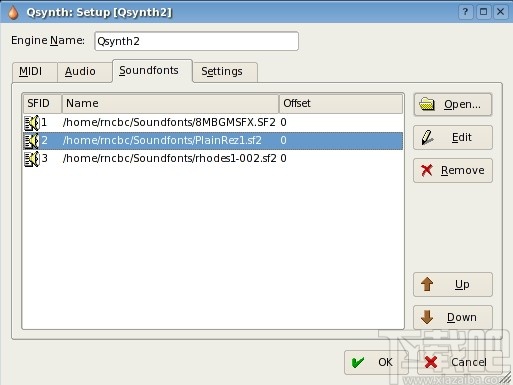Select the 8MBGMSFX.SF2 soundfont path
Screen dimensions: 513x385
169,123
